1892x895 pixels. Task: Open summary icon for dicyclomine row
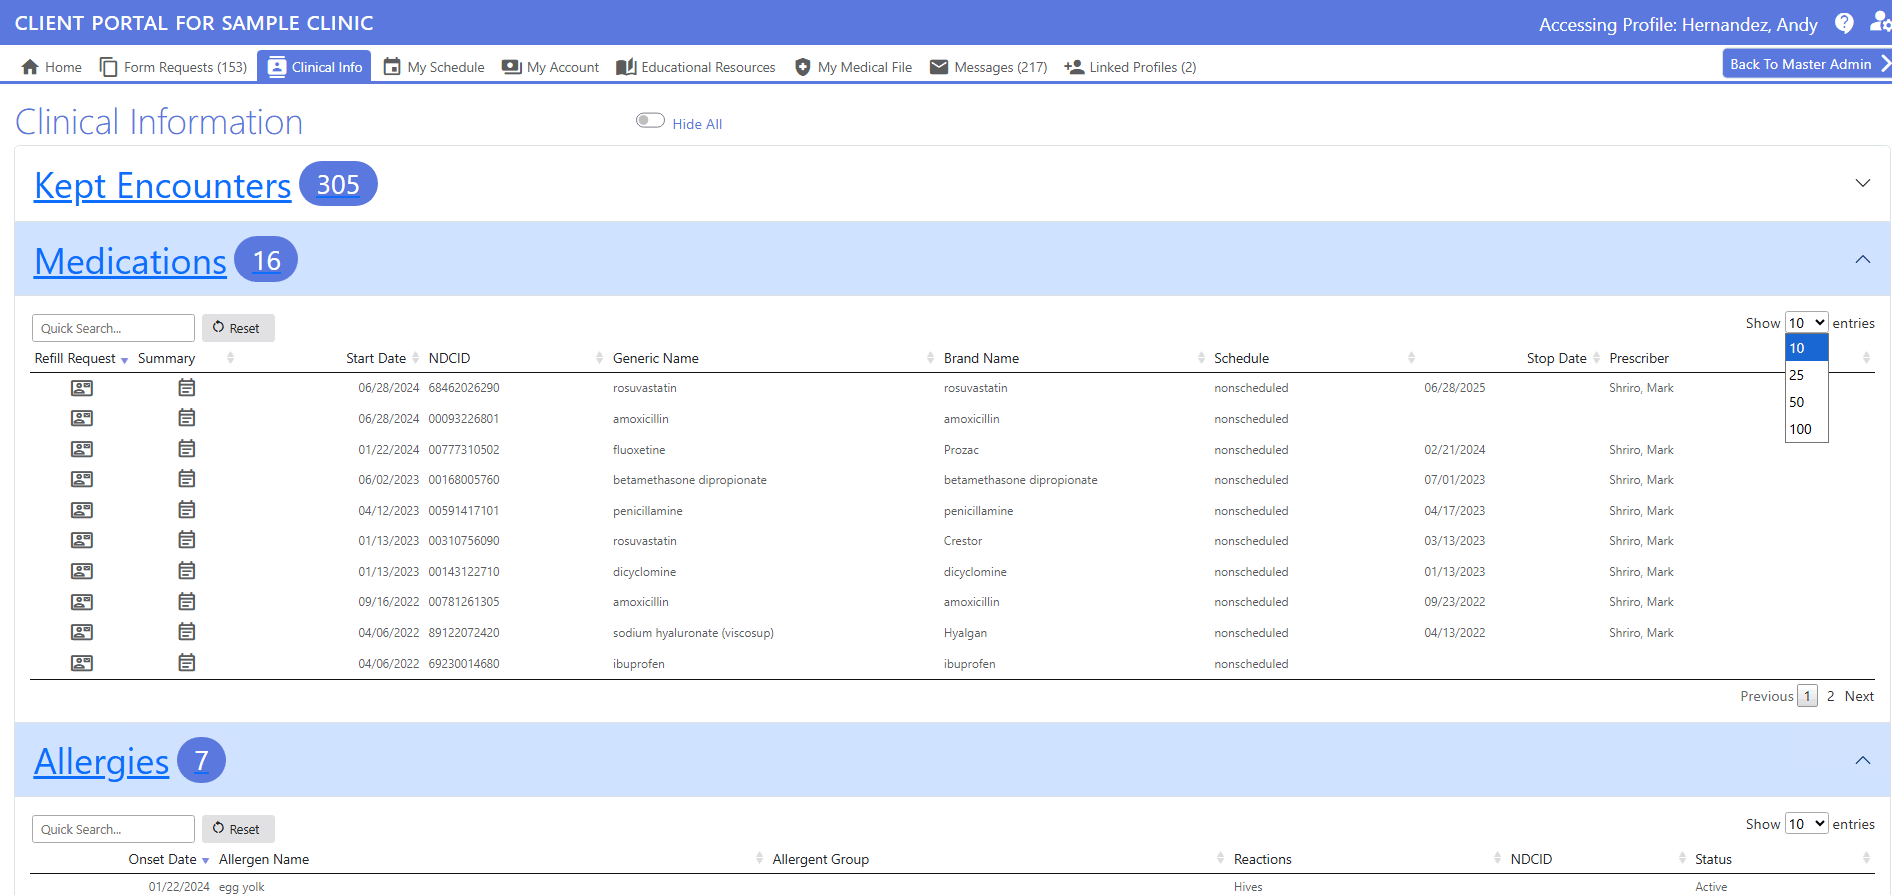187,570
